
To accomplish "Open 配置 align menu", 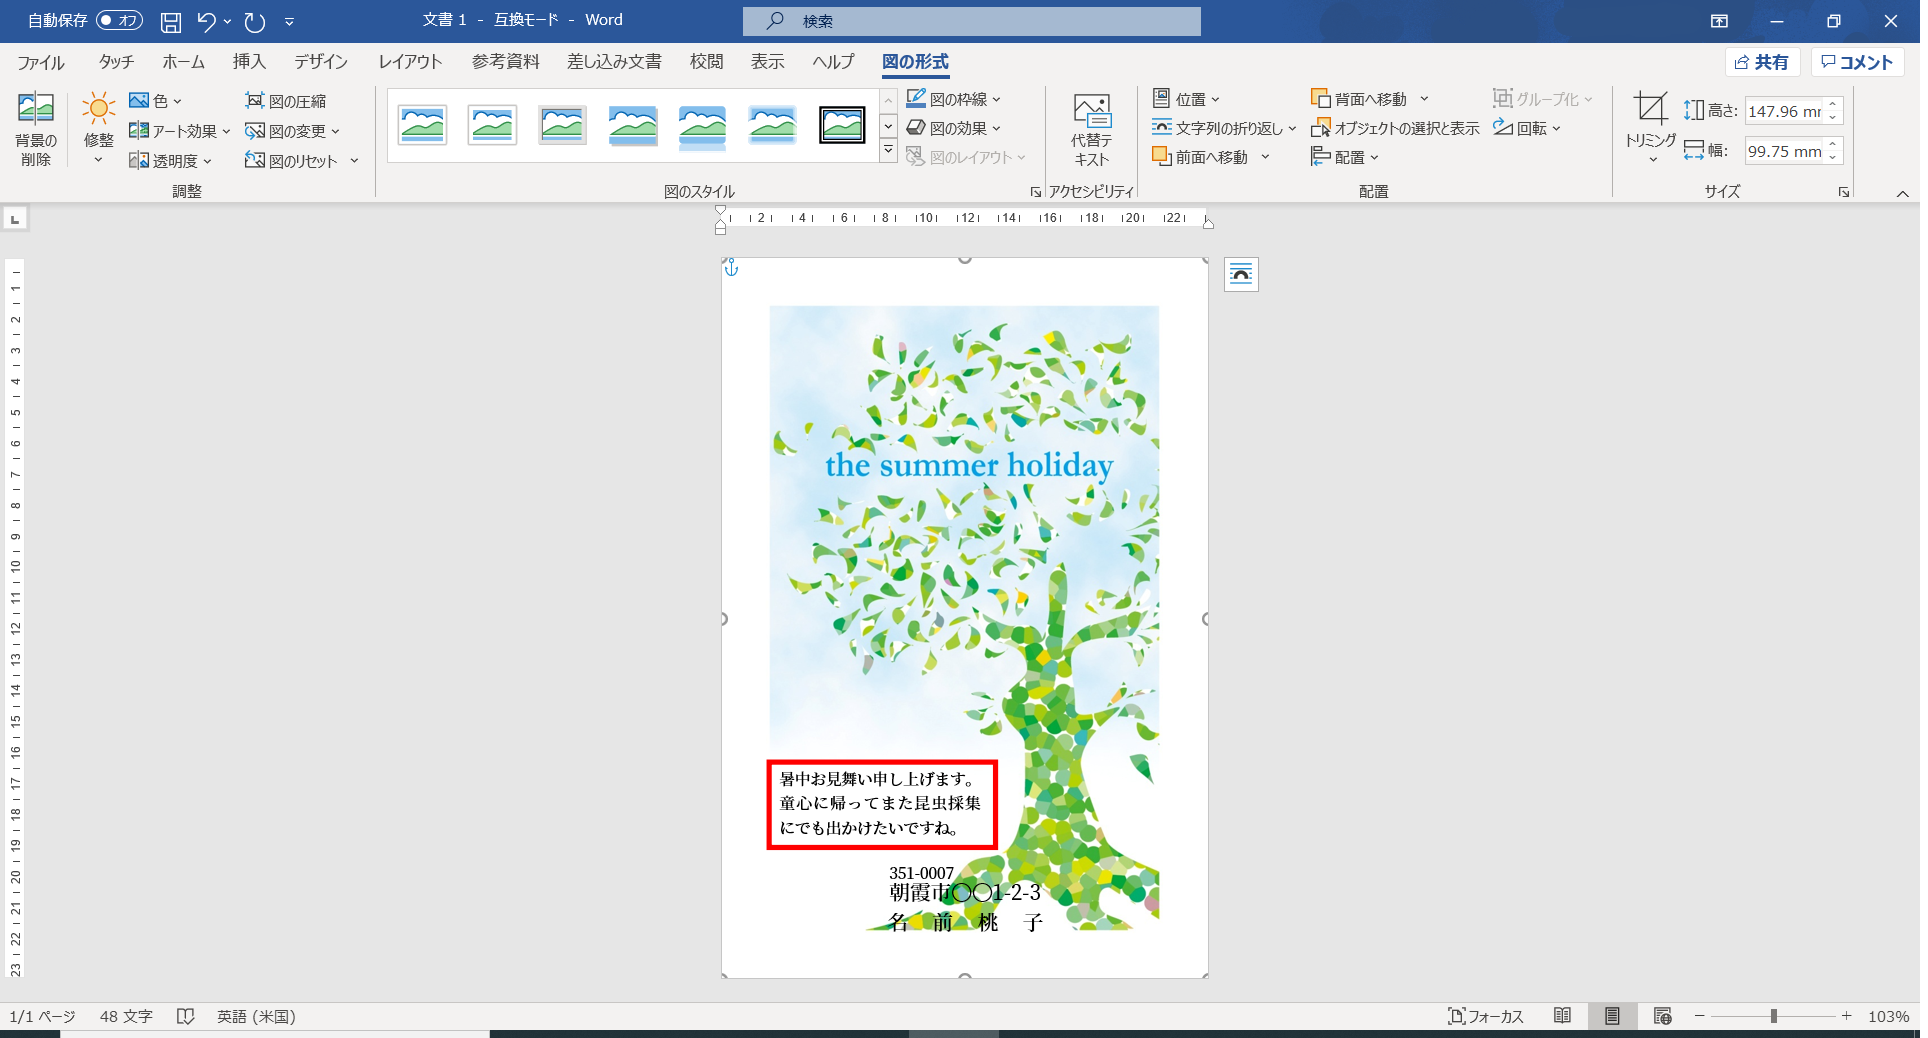I will click(1345, 157).
